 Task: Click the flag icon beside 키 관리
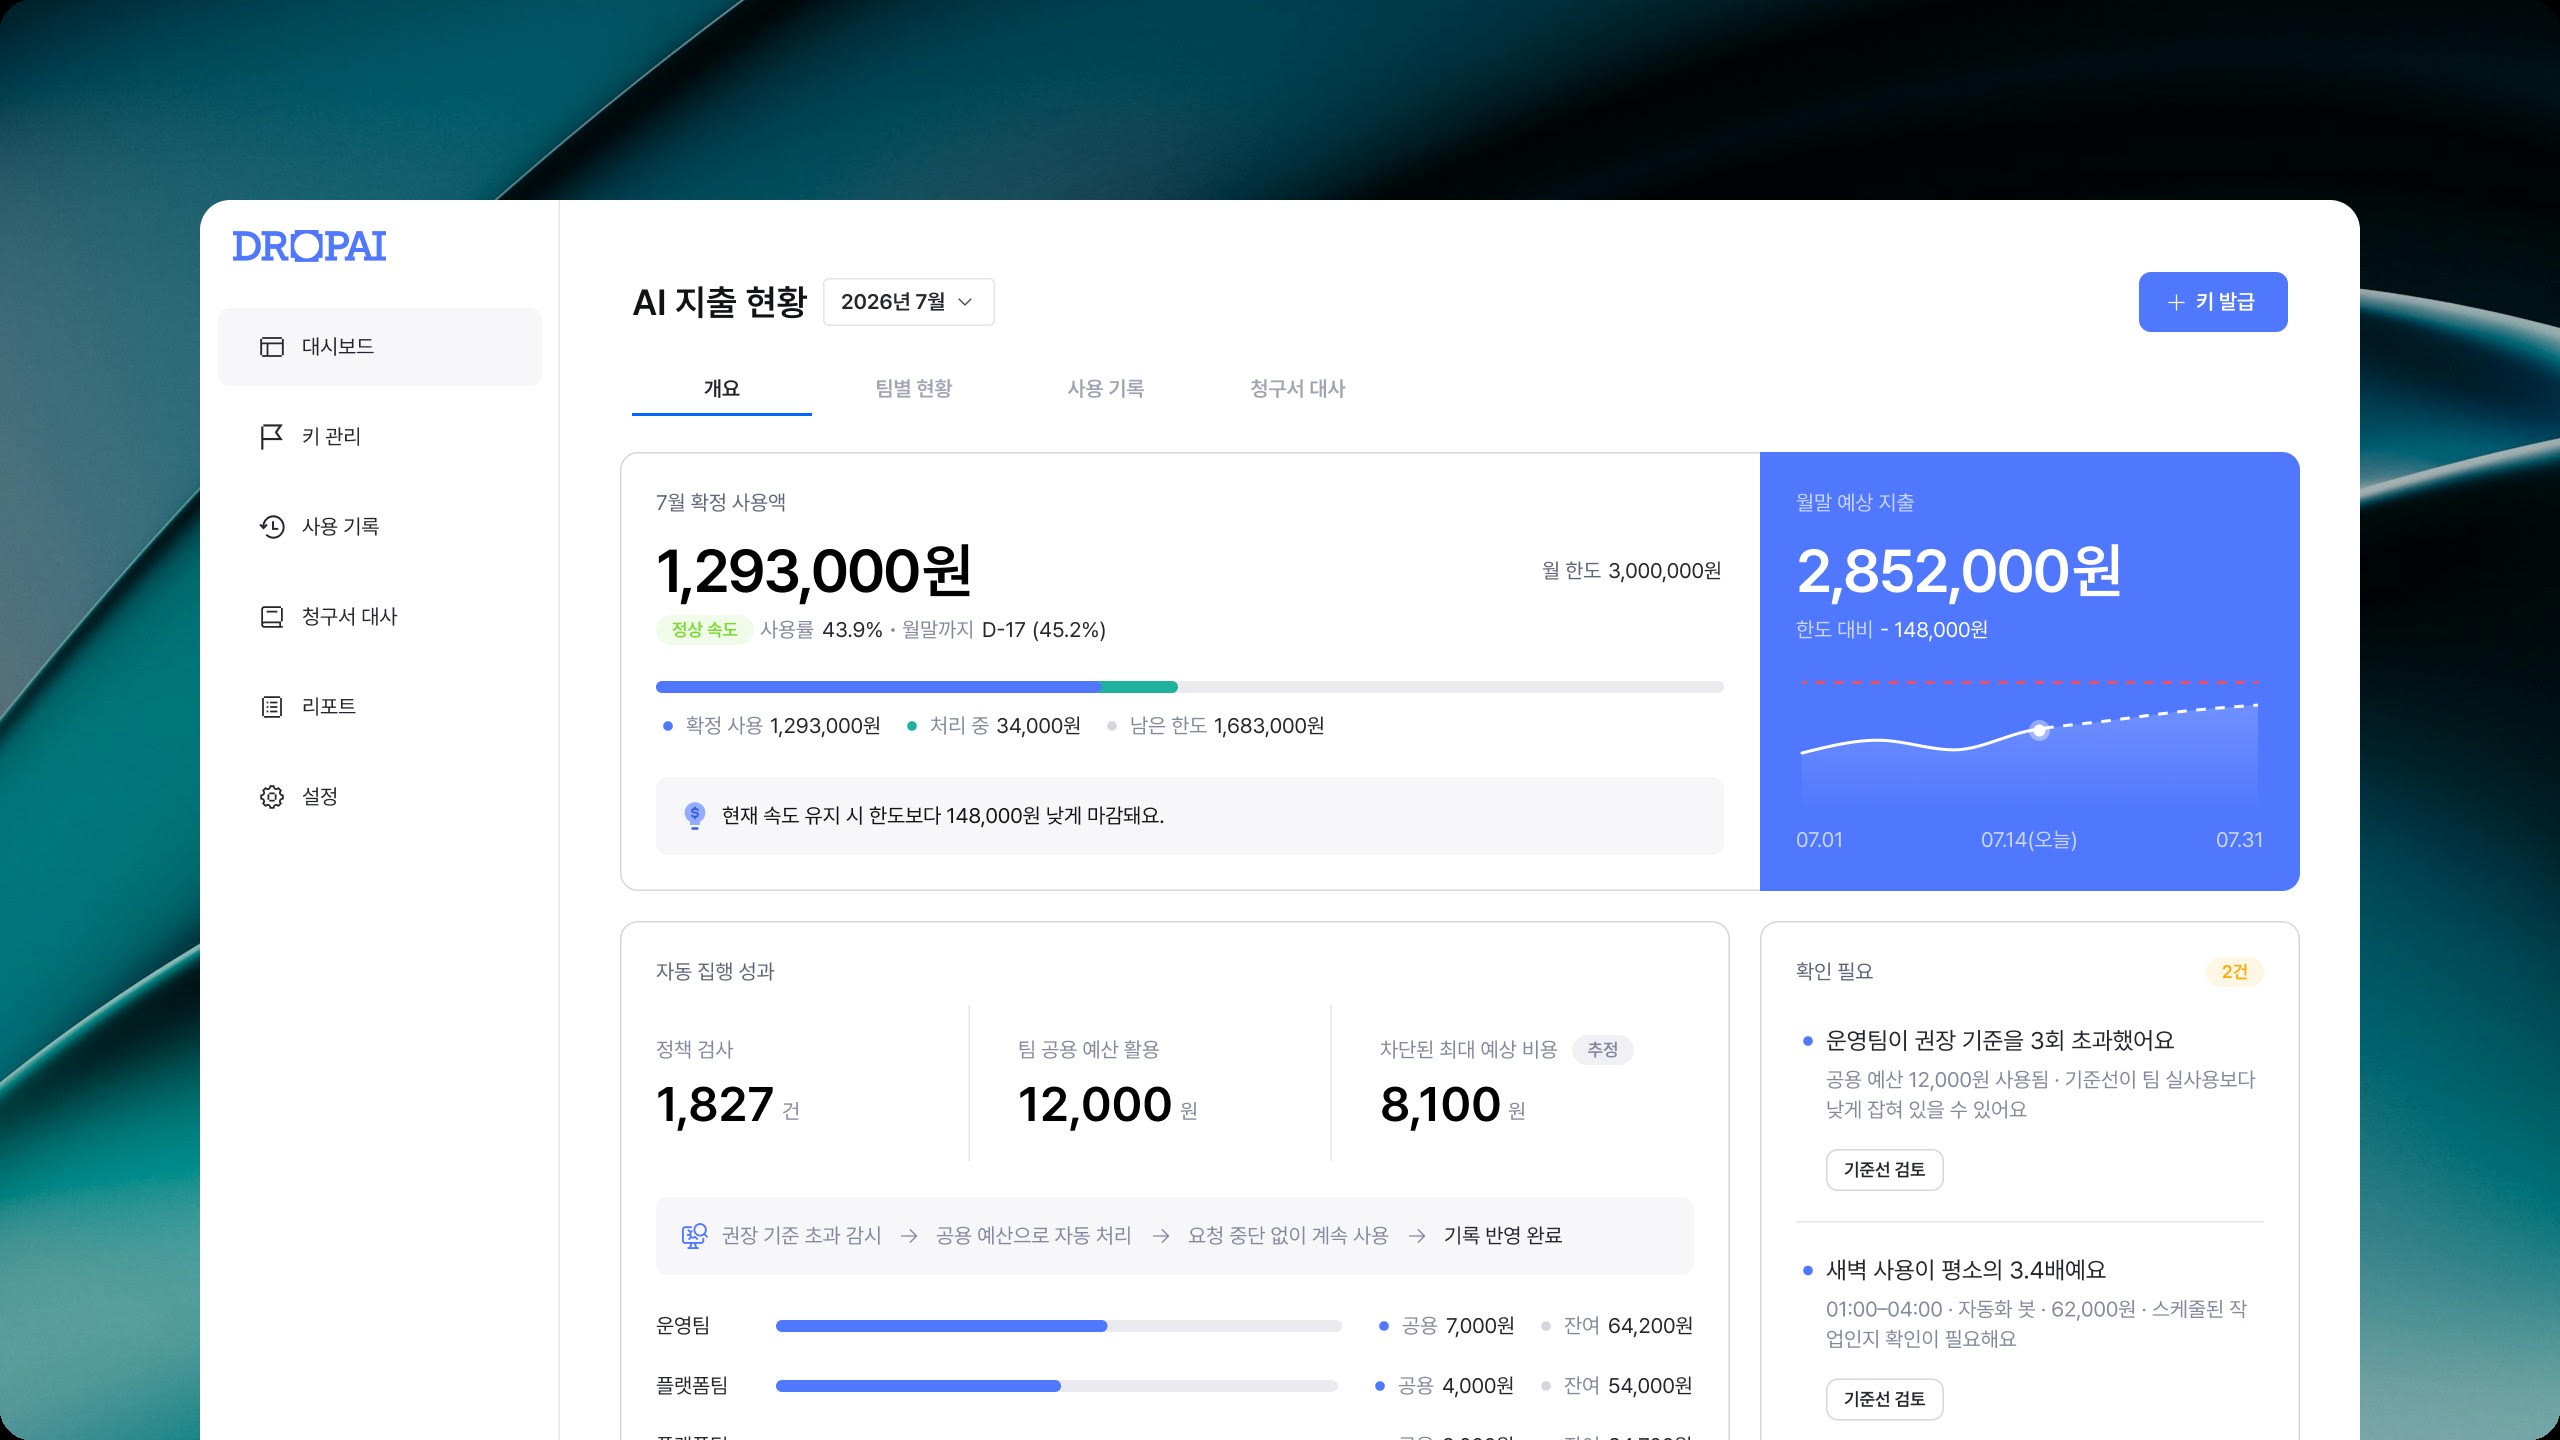click(x=272, y=437)
